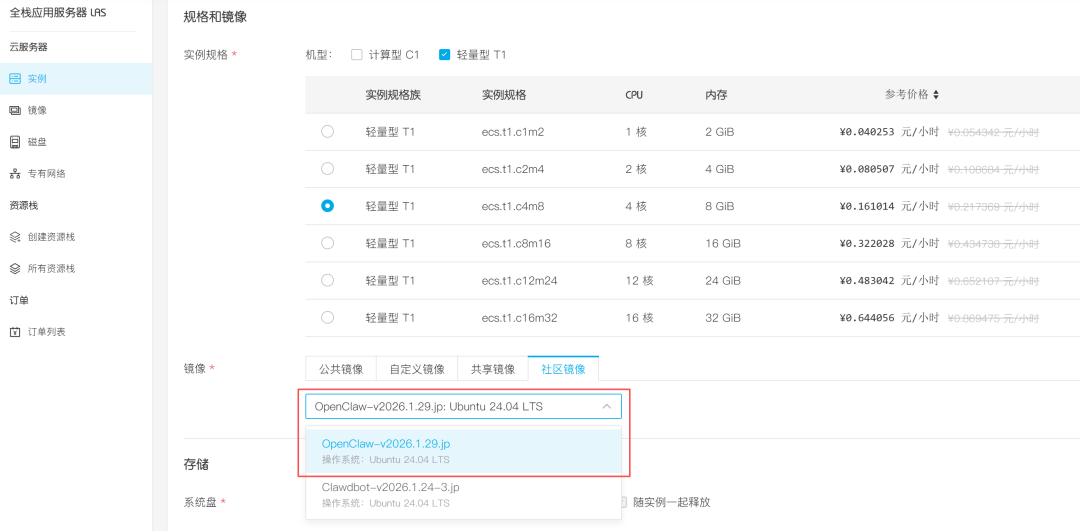Select the ecs.t1.c8m16 radio button
Screen dimensions: 1080x531
point(328,243)
